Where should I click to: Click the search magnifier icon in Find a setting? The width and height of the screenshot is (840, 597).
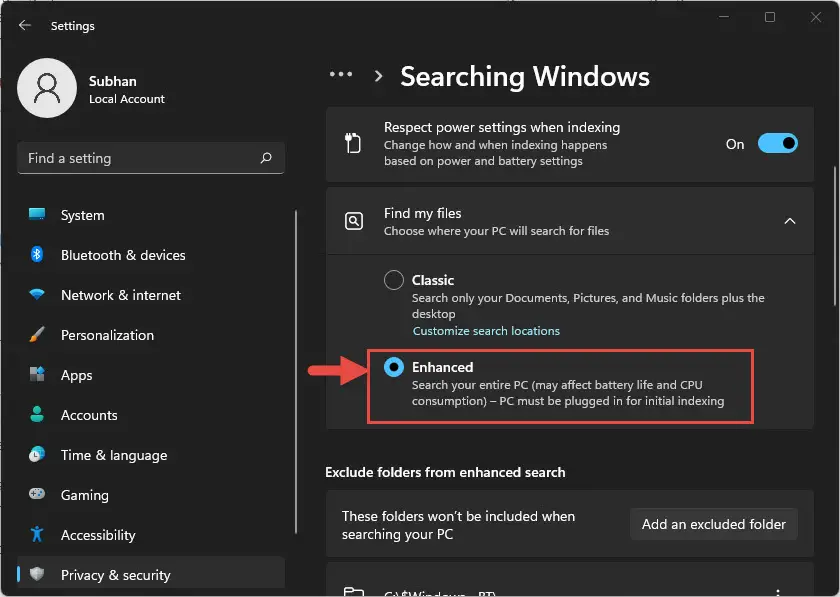(x=266, y=158)
